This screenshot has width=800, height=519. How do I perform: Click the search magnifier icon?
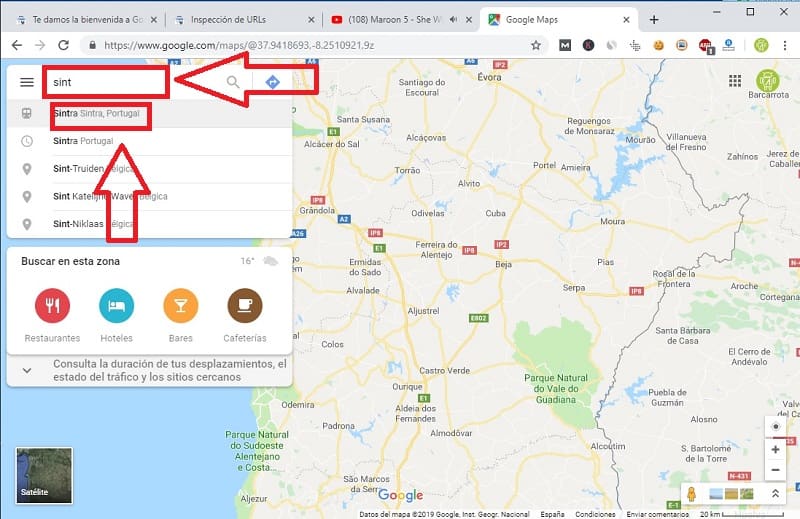233,82
